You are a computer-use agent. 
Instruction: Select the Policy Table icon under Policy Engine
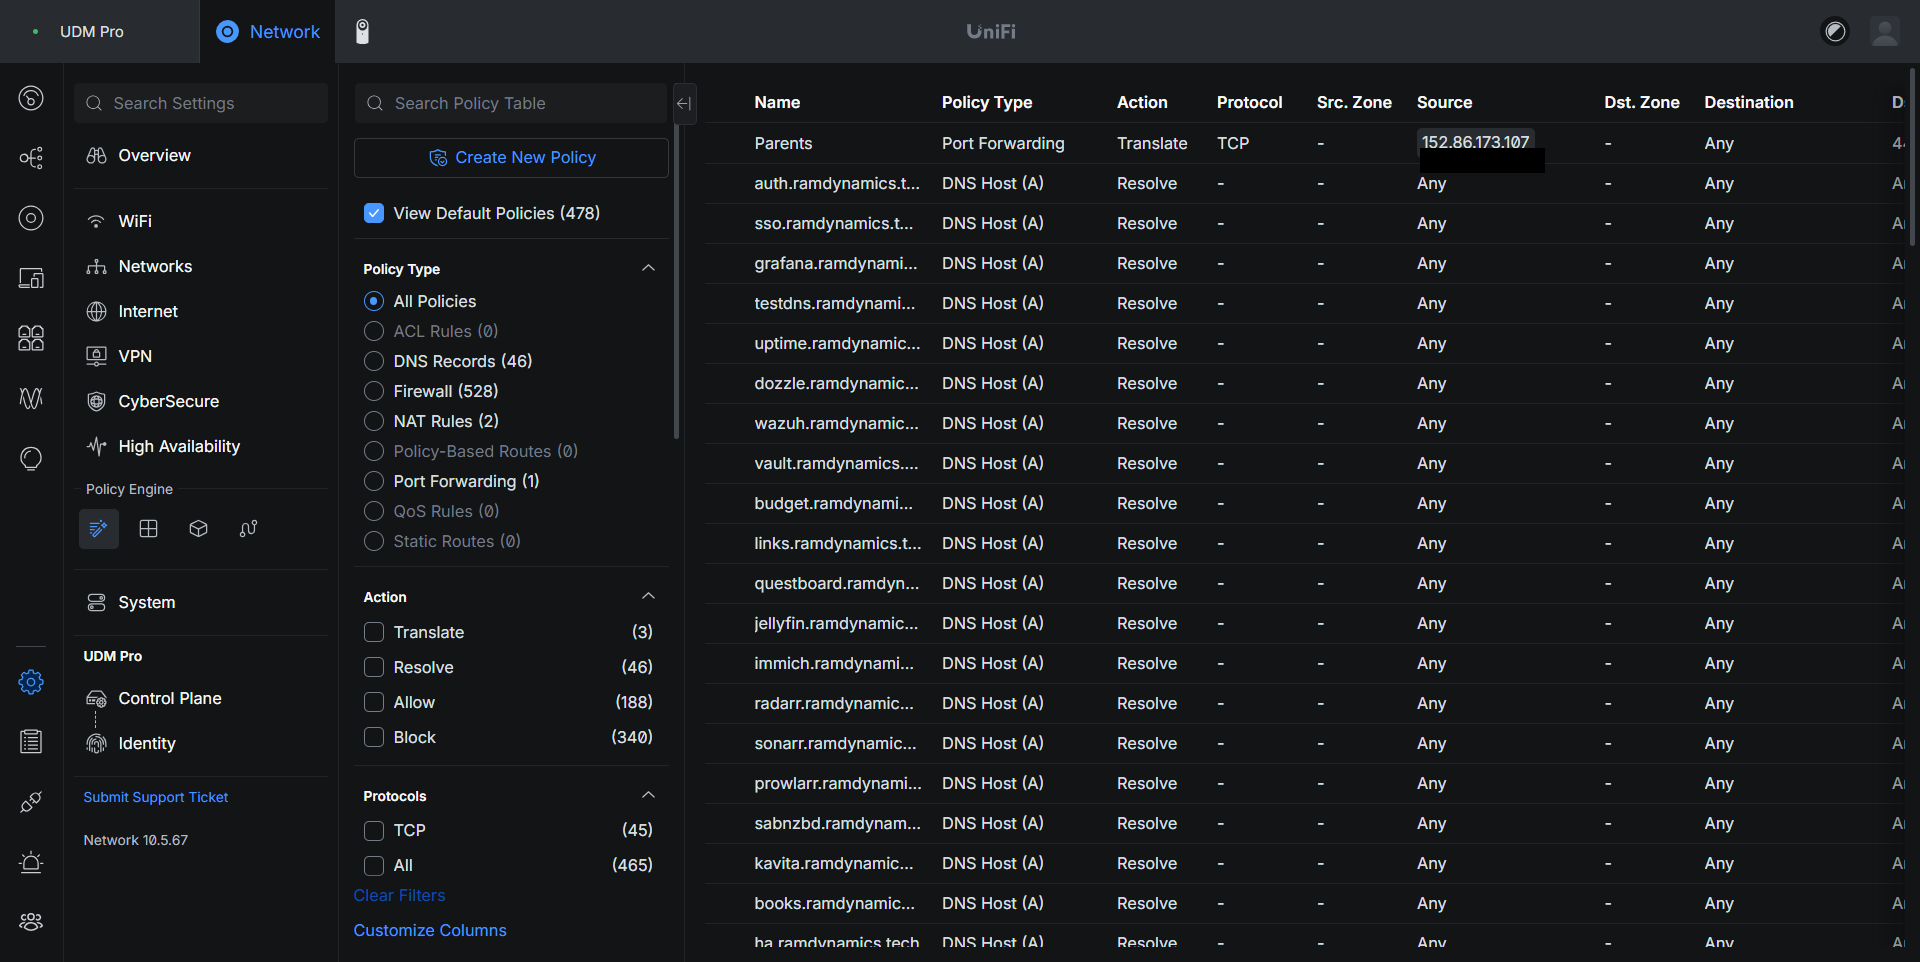pyautogui.click(x=99, y=529)
